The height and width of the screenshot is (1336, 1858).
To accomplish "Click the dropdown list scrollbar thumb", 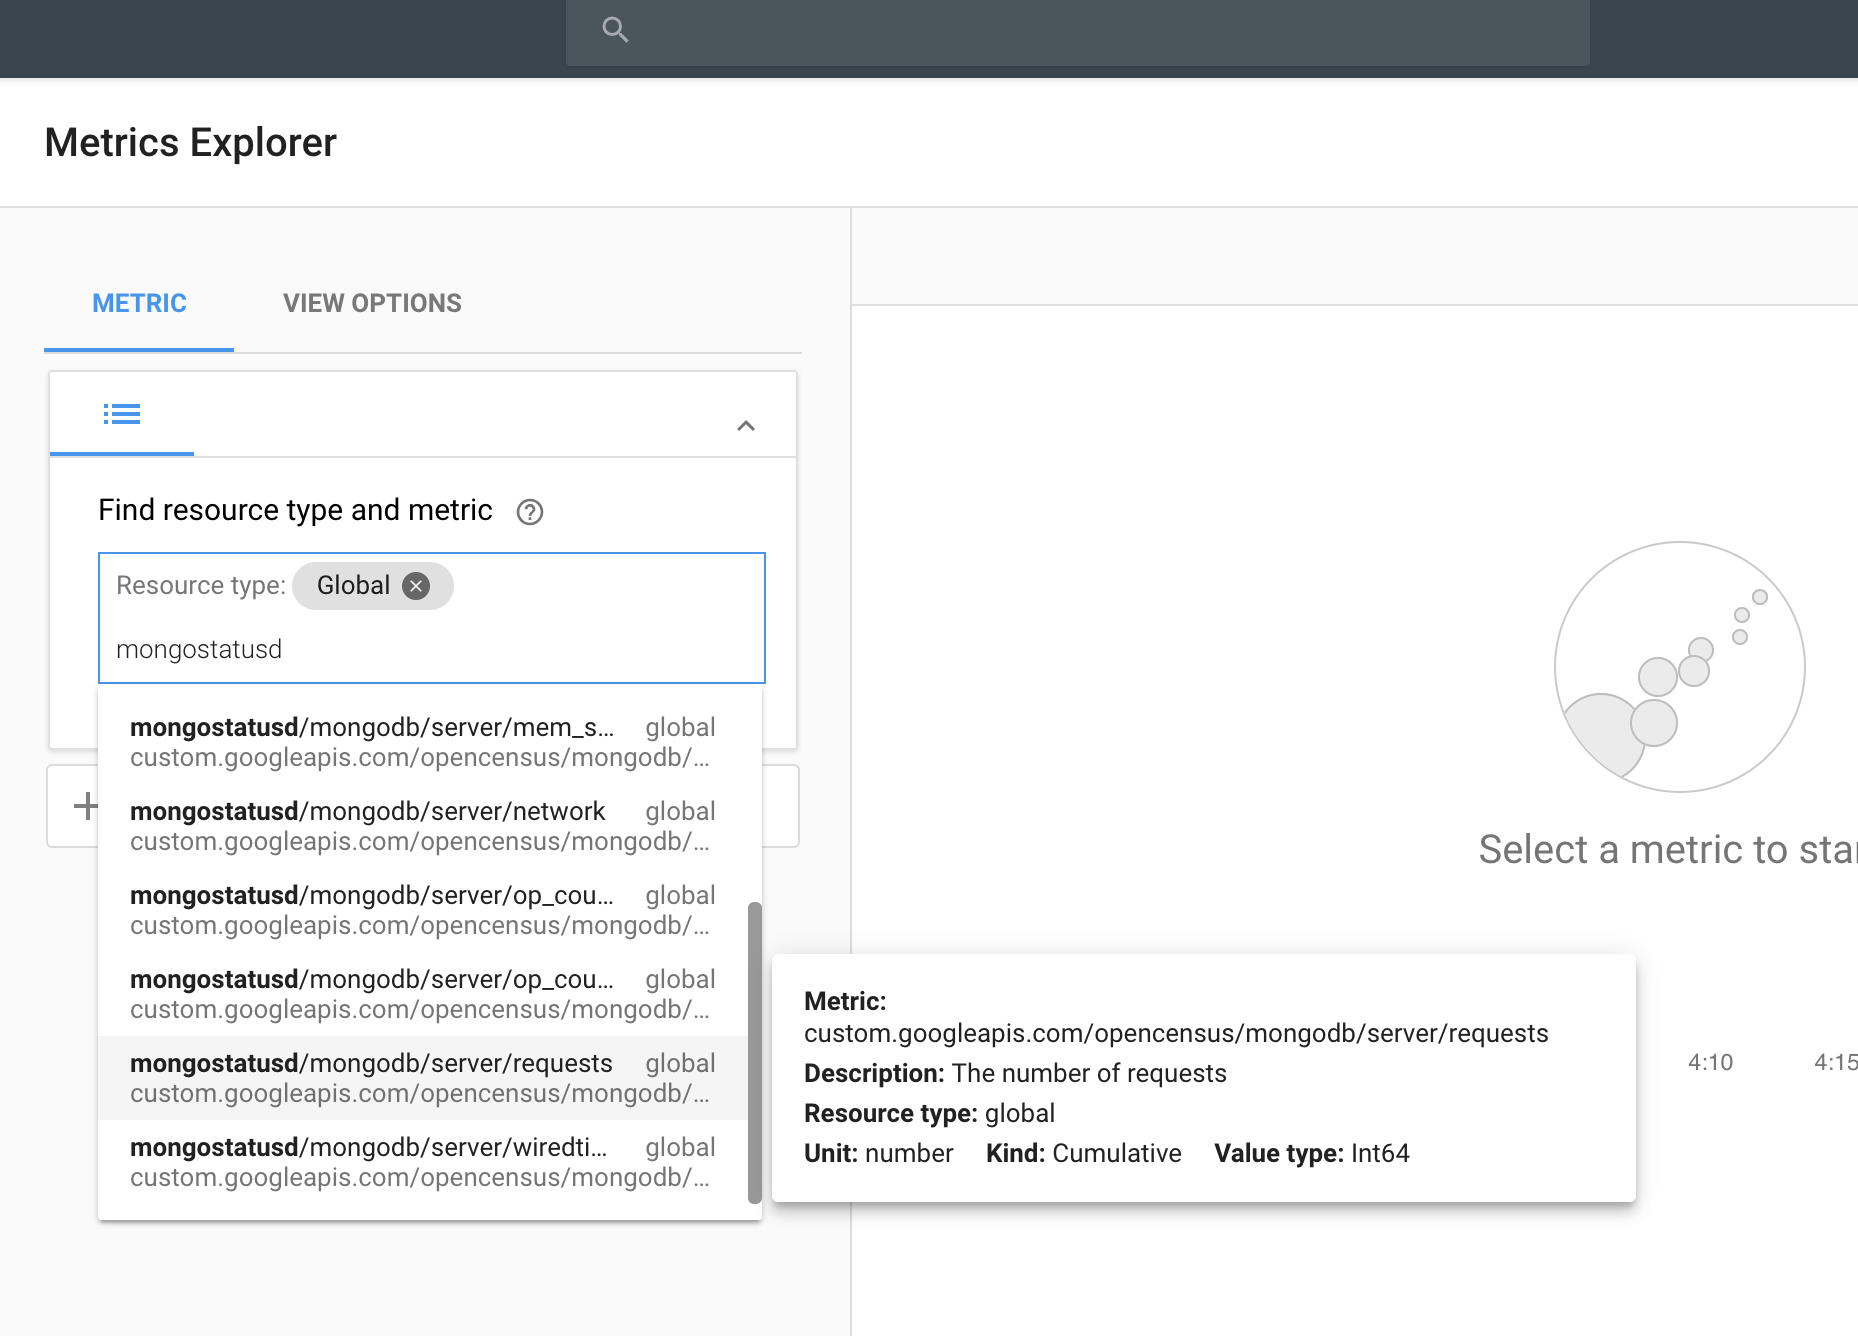I will (755, 1052).
